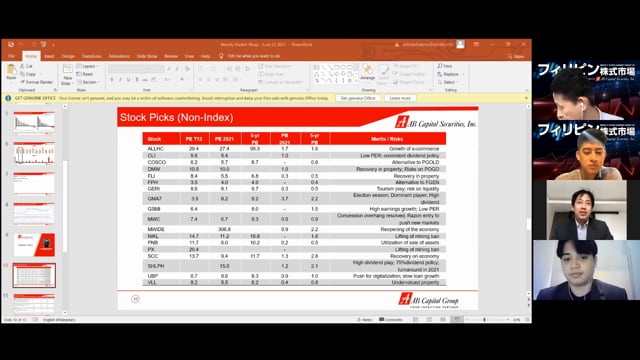Click the Find tool in Editing group
The height and width of the screenshot is (360, 640).
444,66
